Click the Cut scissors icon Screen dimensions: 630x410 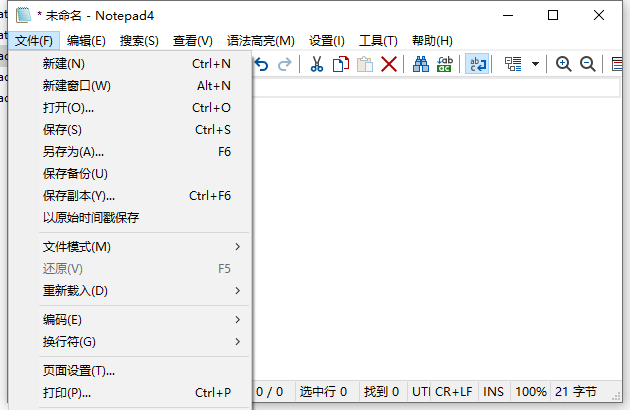317,64
